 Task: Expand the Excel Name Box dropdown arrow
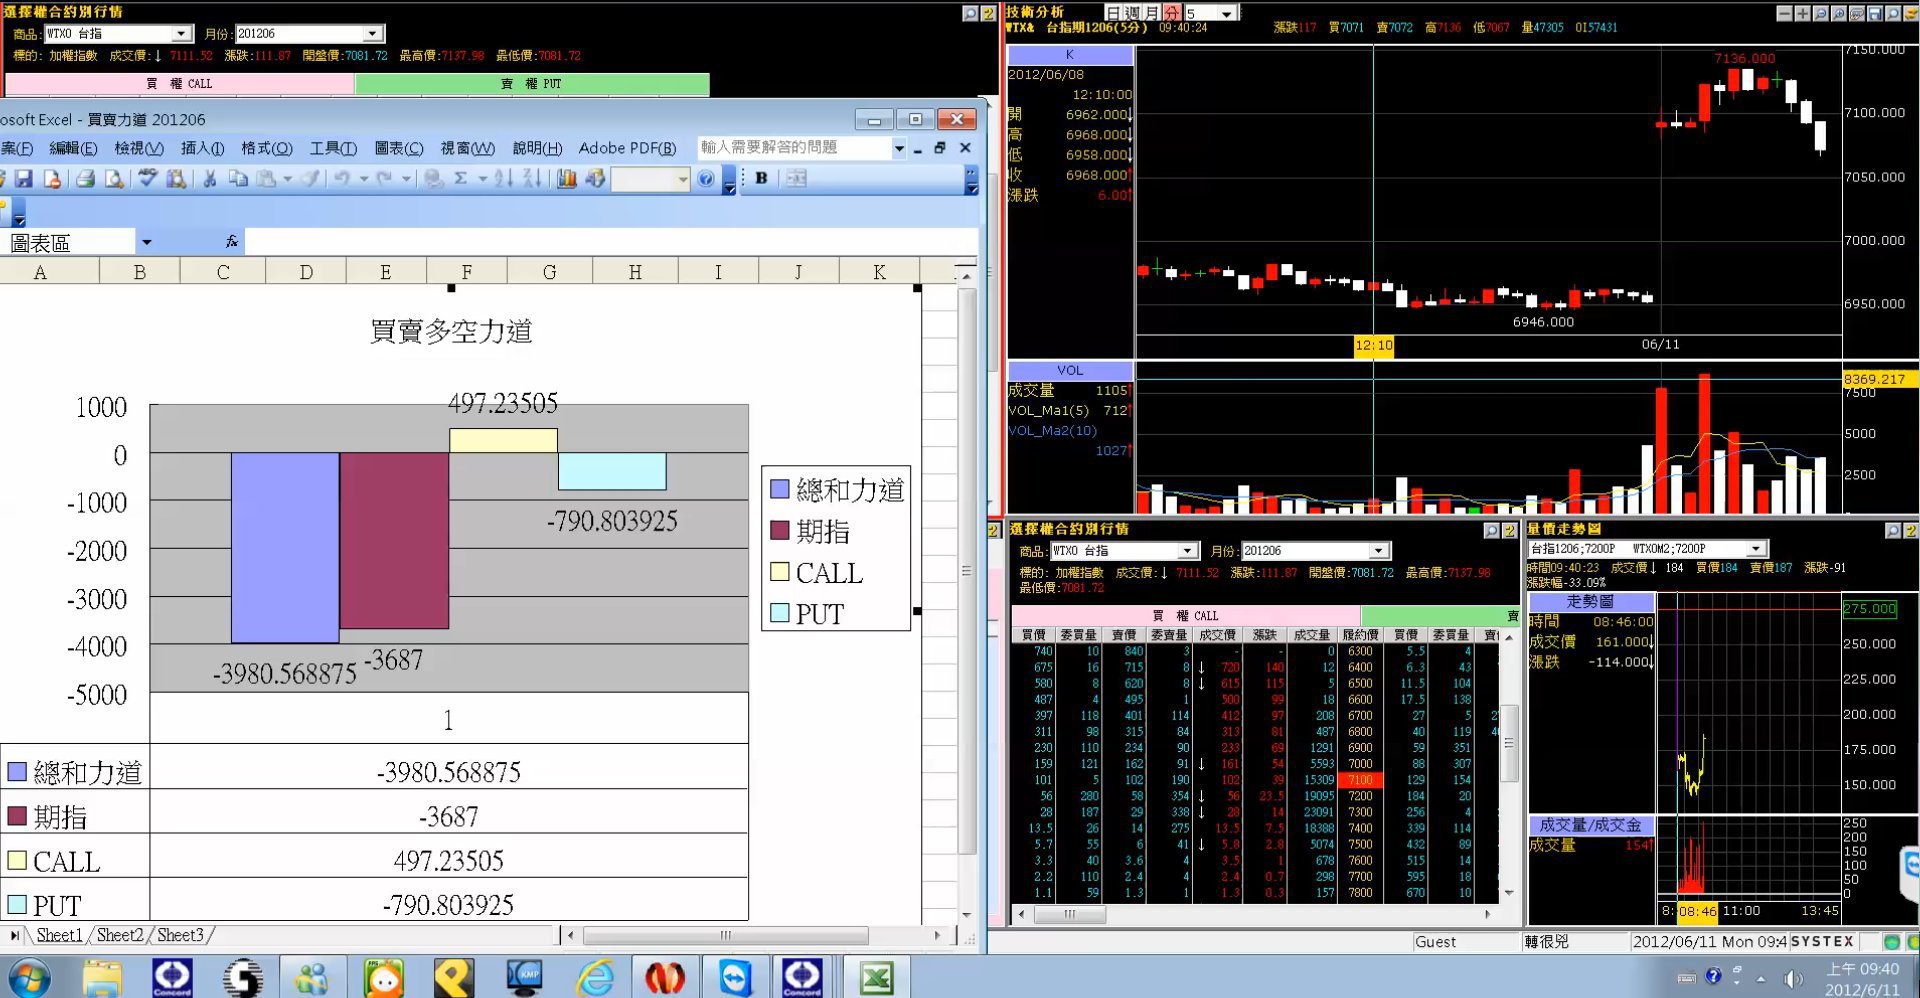(147, 242)
